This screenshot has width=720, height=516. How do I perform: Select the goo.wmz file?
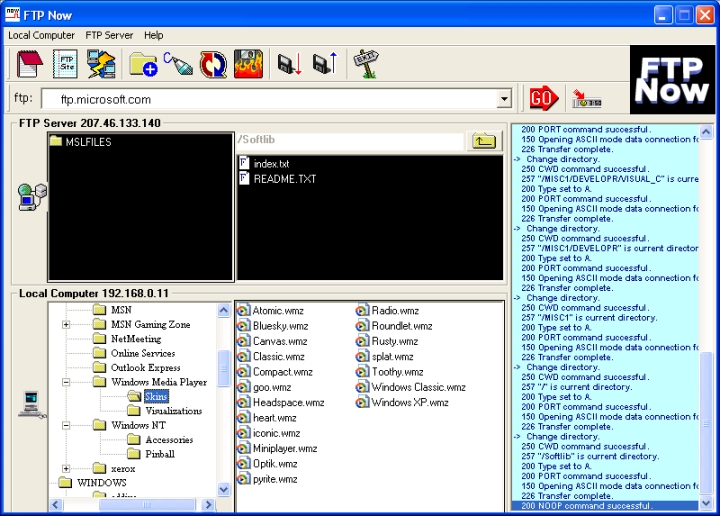(x=264, y=387)
